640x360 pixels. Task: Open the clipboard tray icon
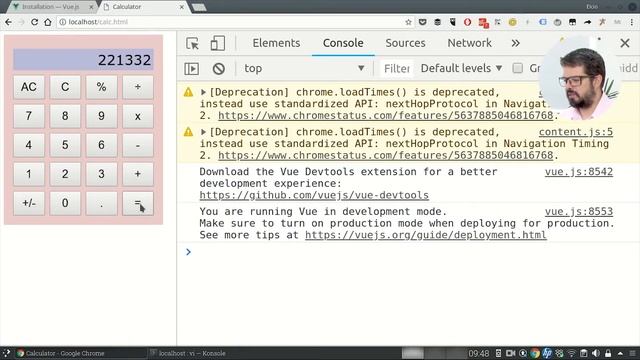[584, 353]
